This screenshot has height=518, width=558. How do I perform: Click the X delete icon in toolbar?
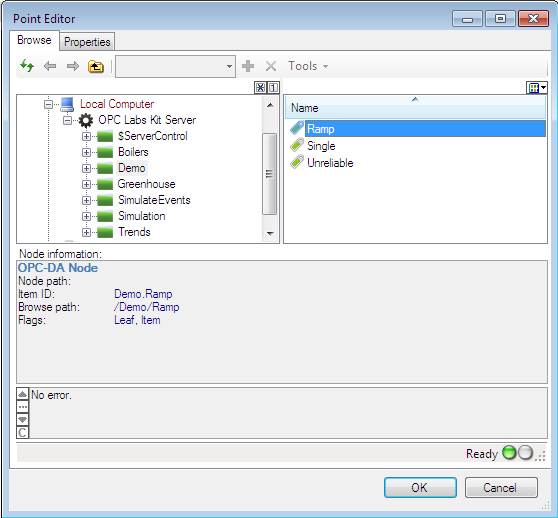click(271, 66)
